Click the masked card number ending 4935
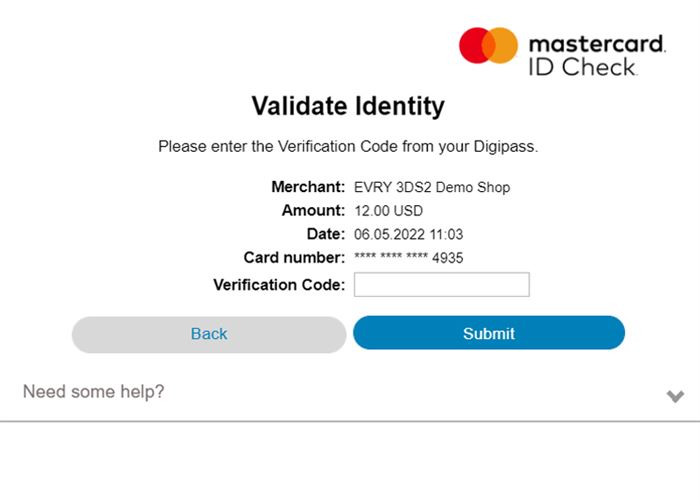 (408, 258)
